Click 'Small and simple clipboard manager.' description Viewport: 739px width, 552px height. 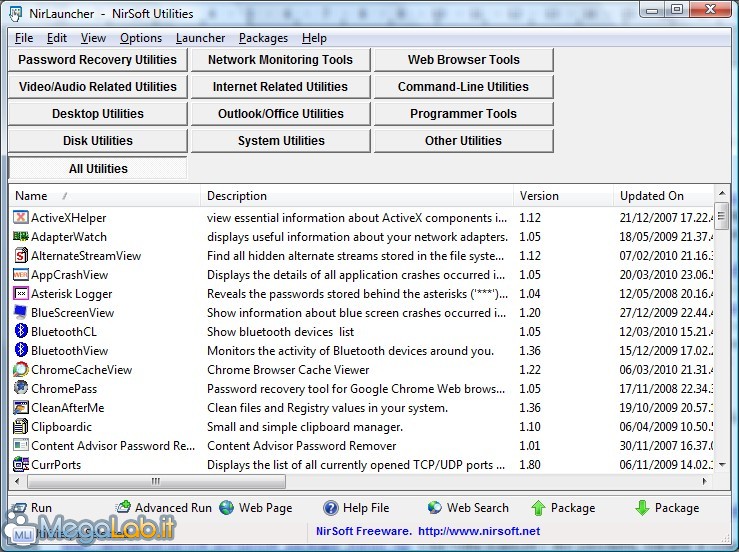(305, 427)
